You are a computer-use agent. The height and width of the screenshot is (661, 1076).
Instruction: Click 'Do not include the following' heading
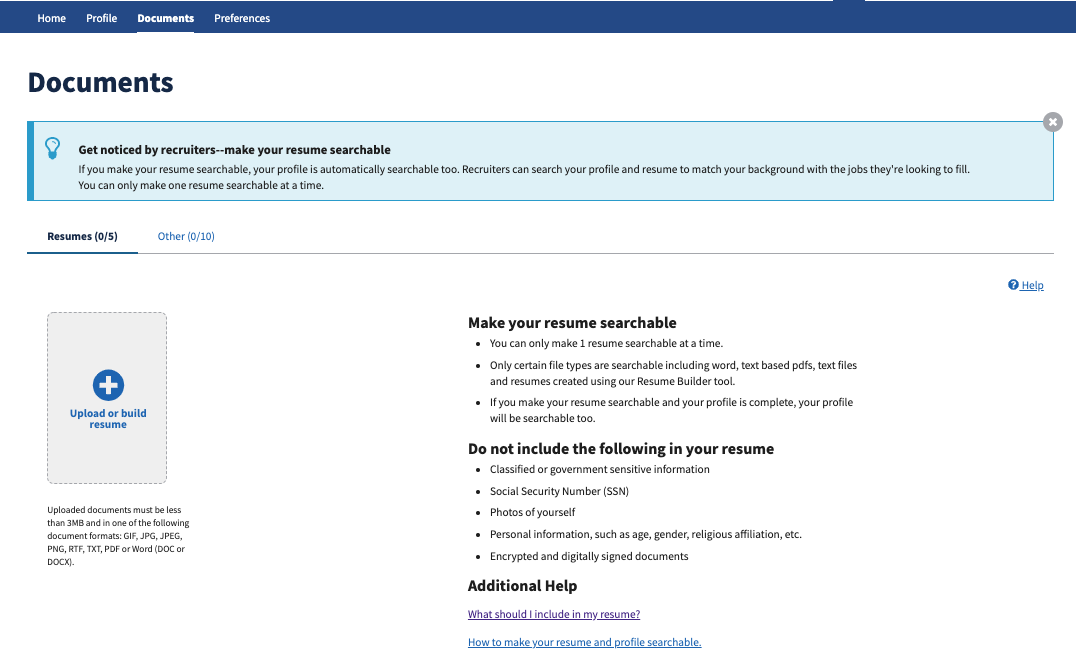tap(621, 449)
